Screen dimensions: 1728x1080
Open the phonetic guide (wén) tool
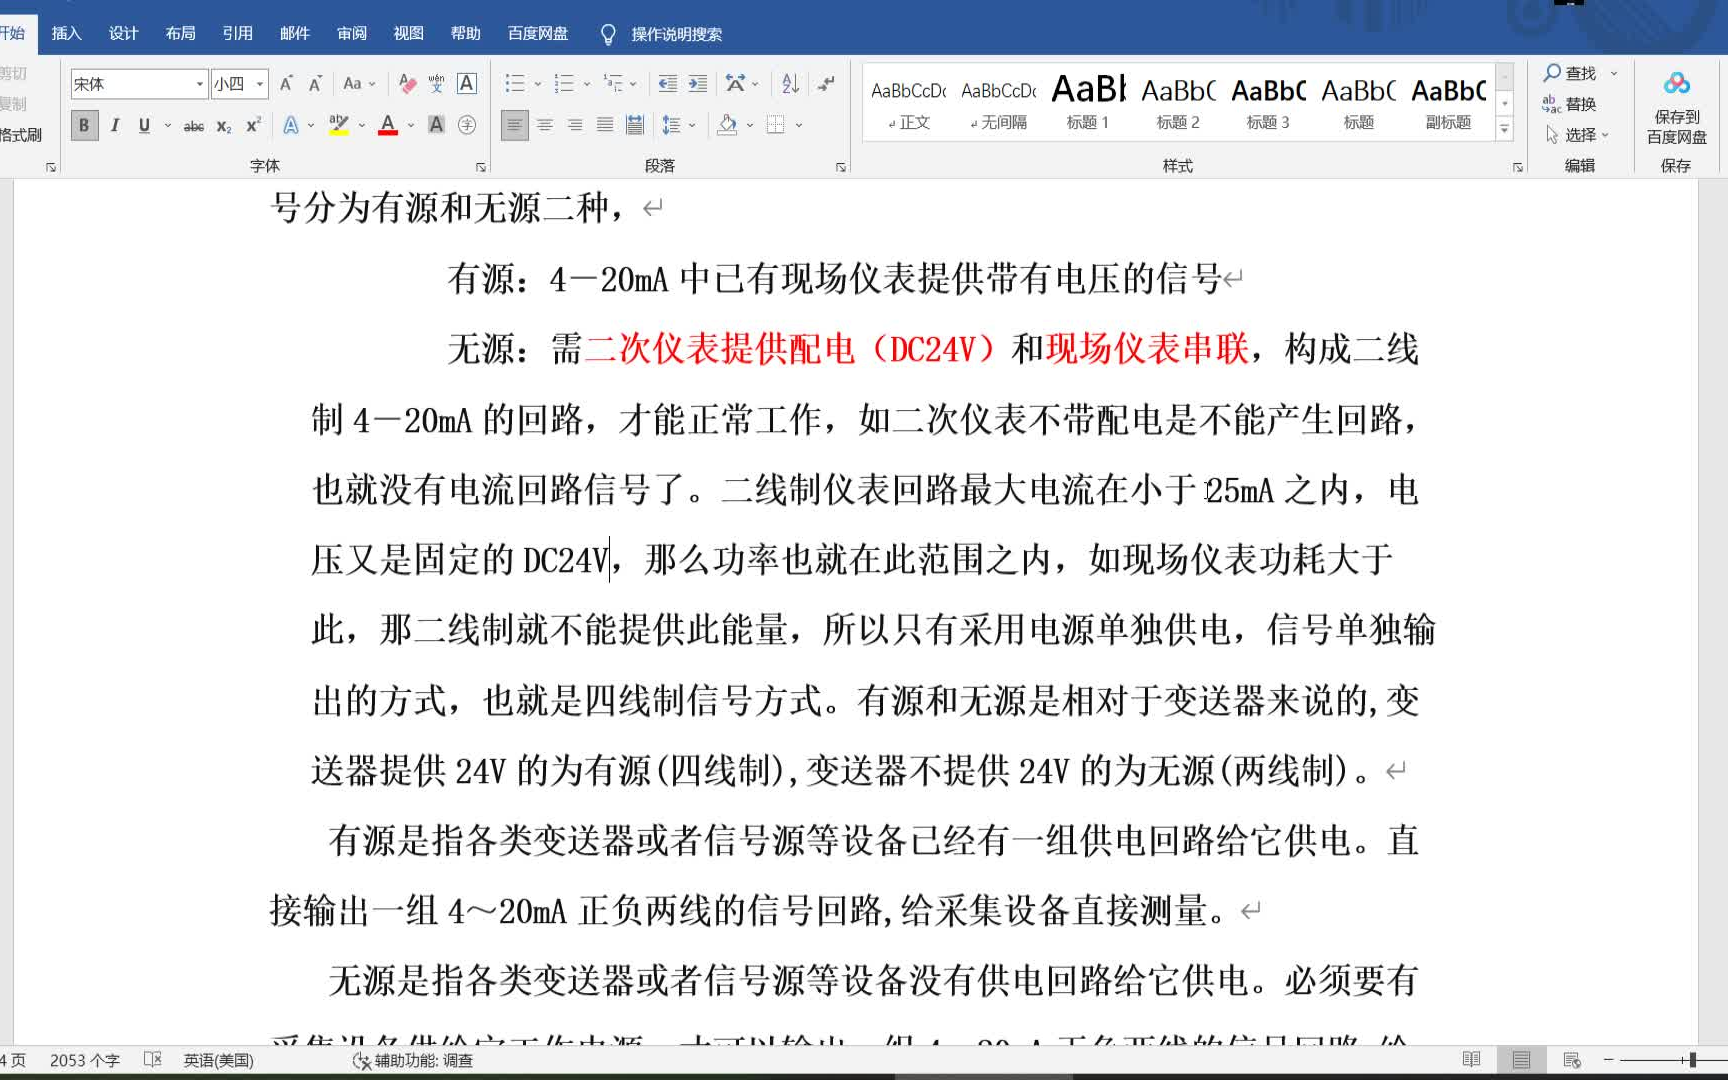click(x=436, y=84)
